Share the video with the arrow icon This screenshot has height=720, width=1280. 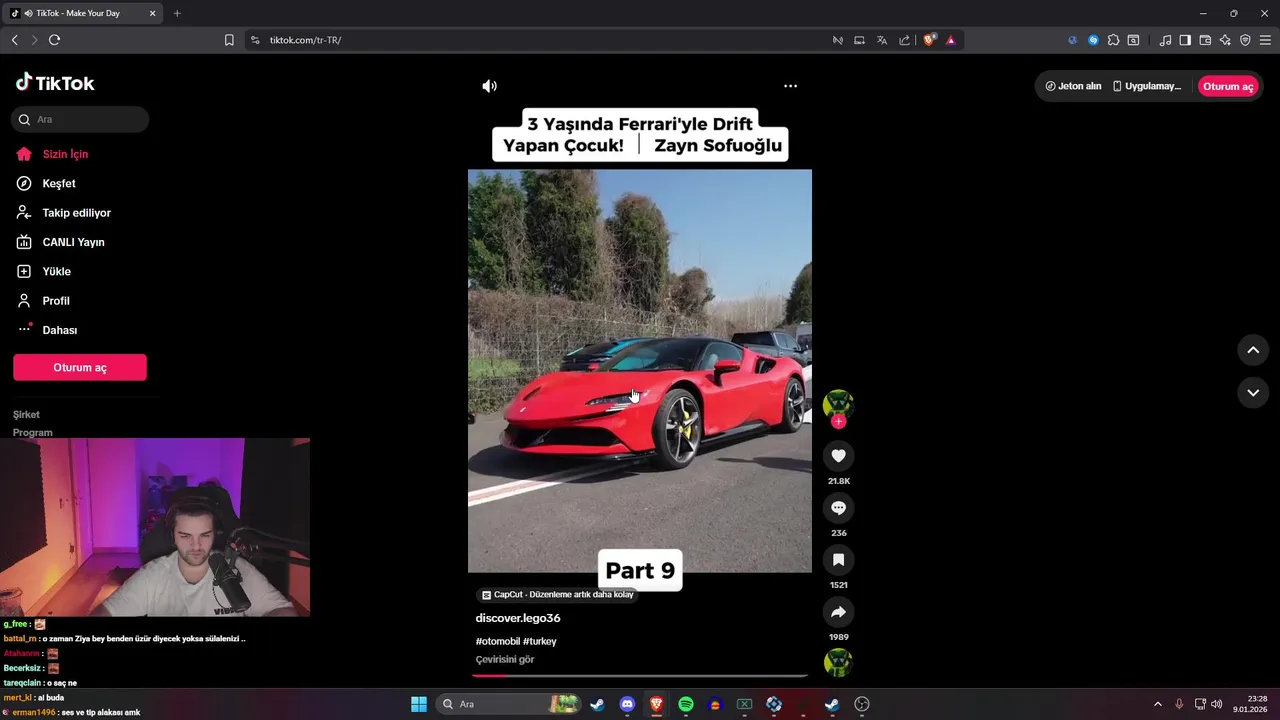(x=838, y=612)
